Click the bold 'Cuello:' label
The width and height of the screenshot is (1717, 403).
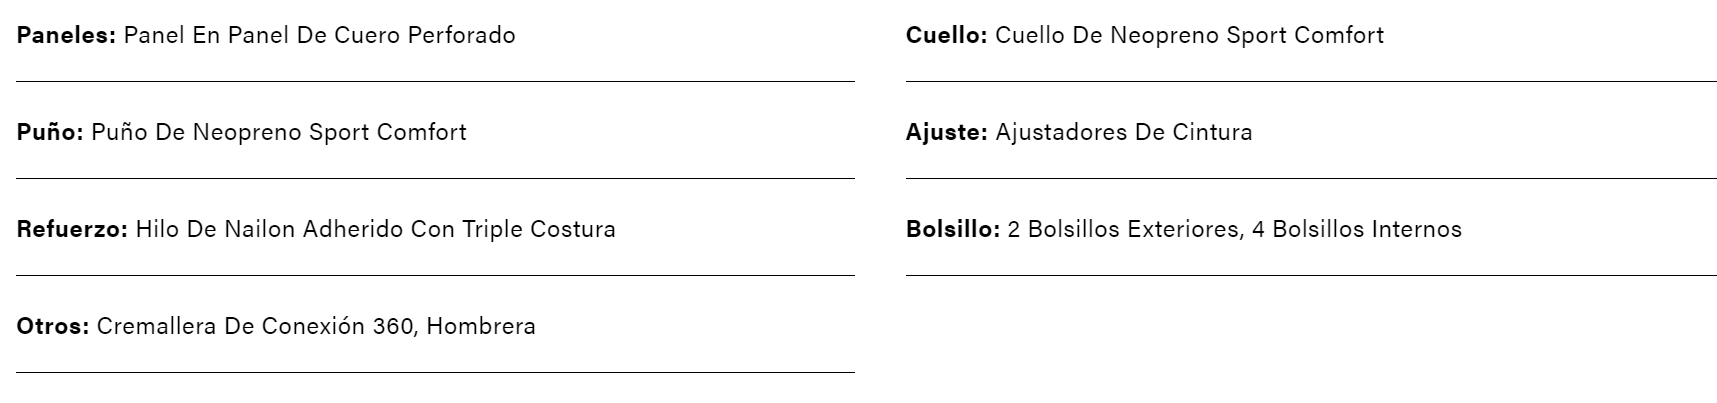[x=946, y=35]
